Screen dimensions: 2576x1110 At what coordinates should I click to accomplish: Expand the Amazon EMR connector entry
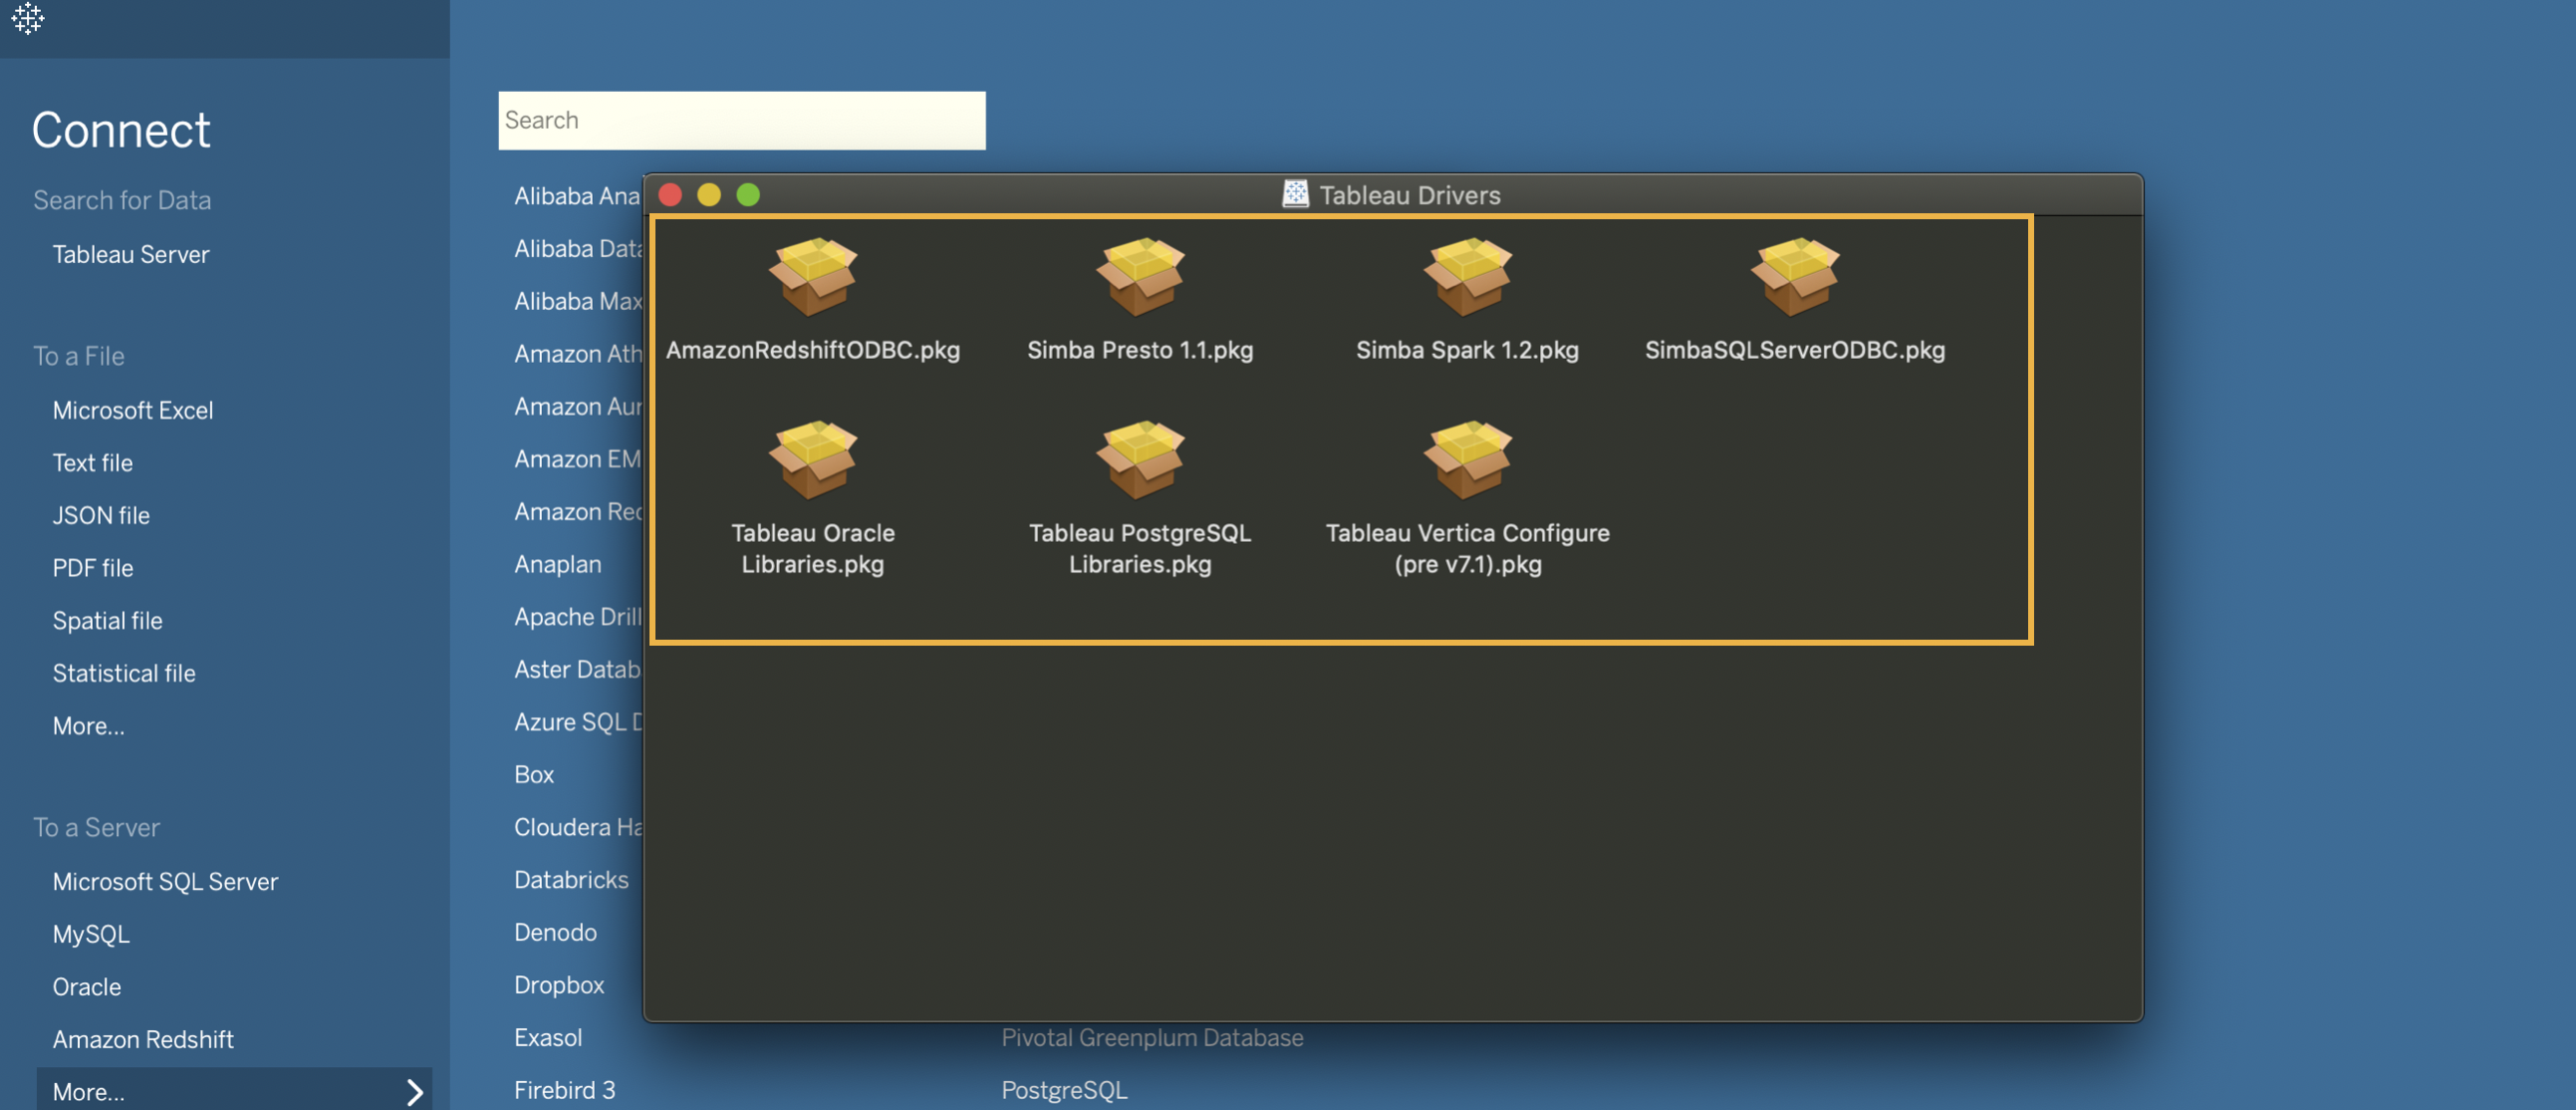pos(577,457)
